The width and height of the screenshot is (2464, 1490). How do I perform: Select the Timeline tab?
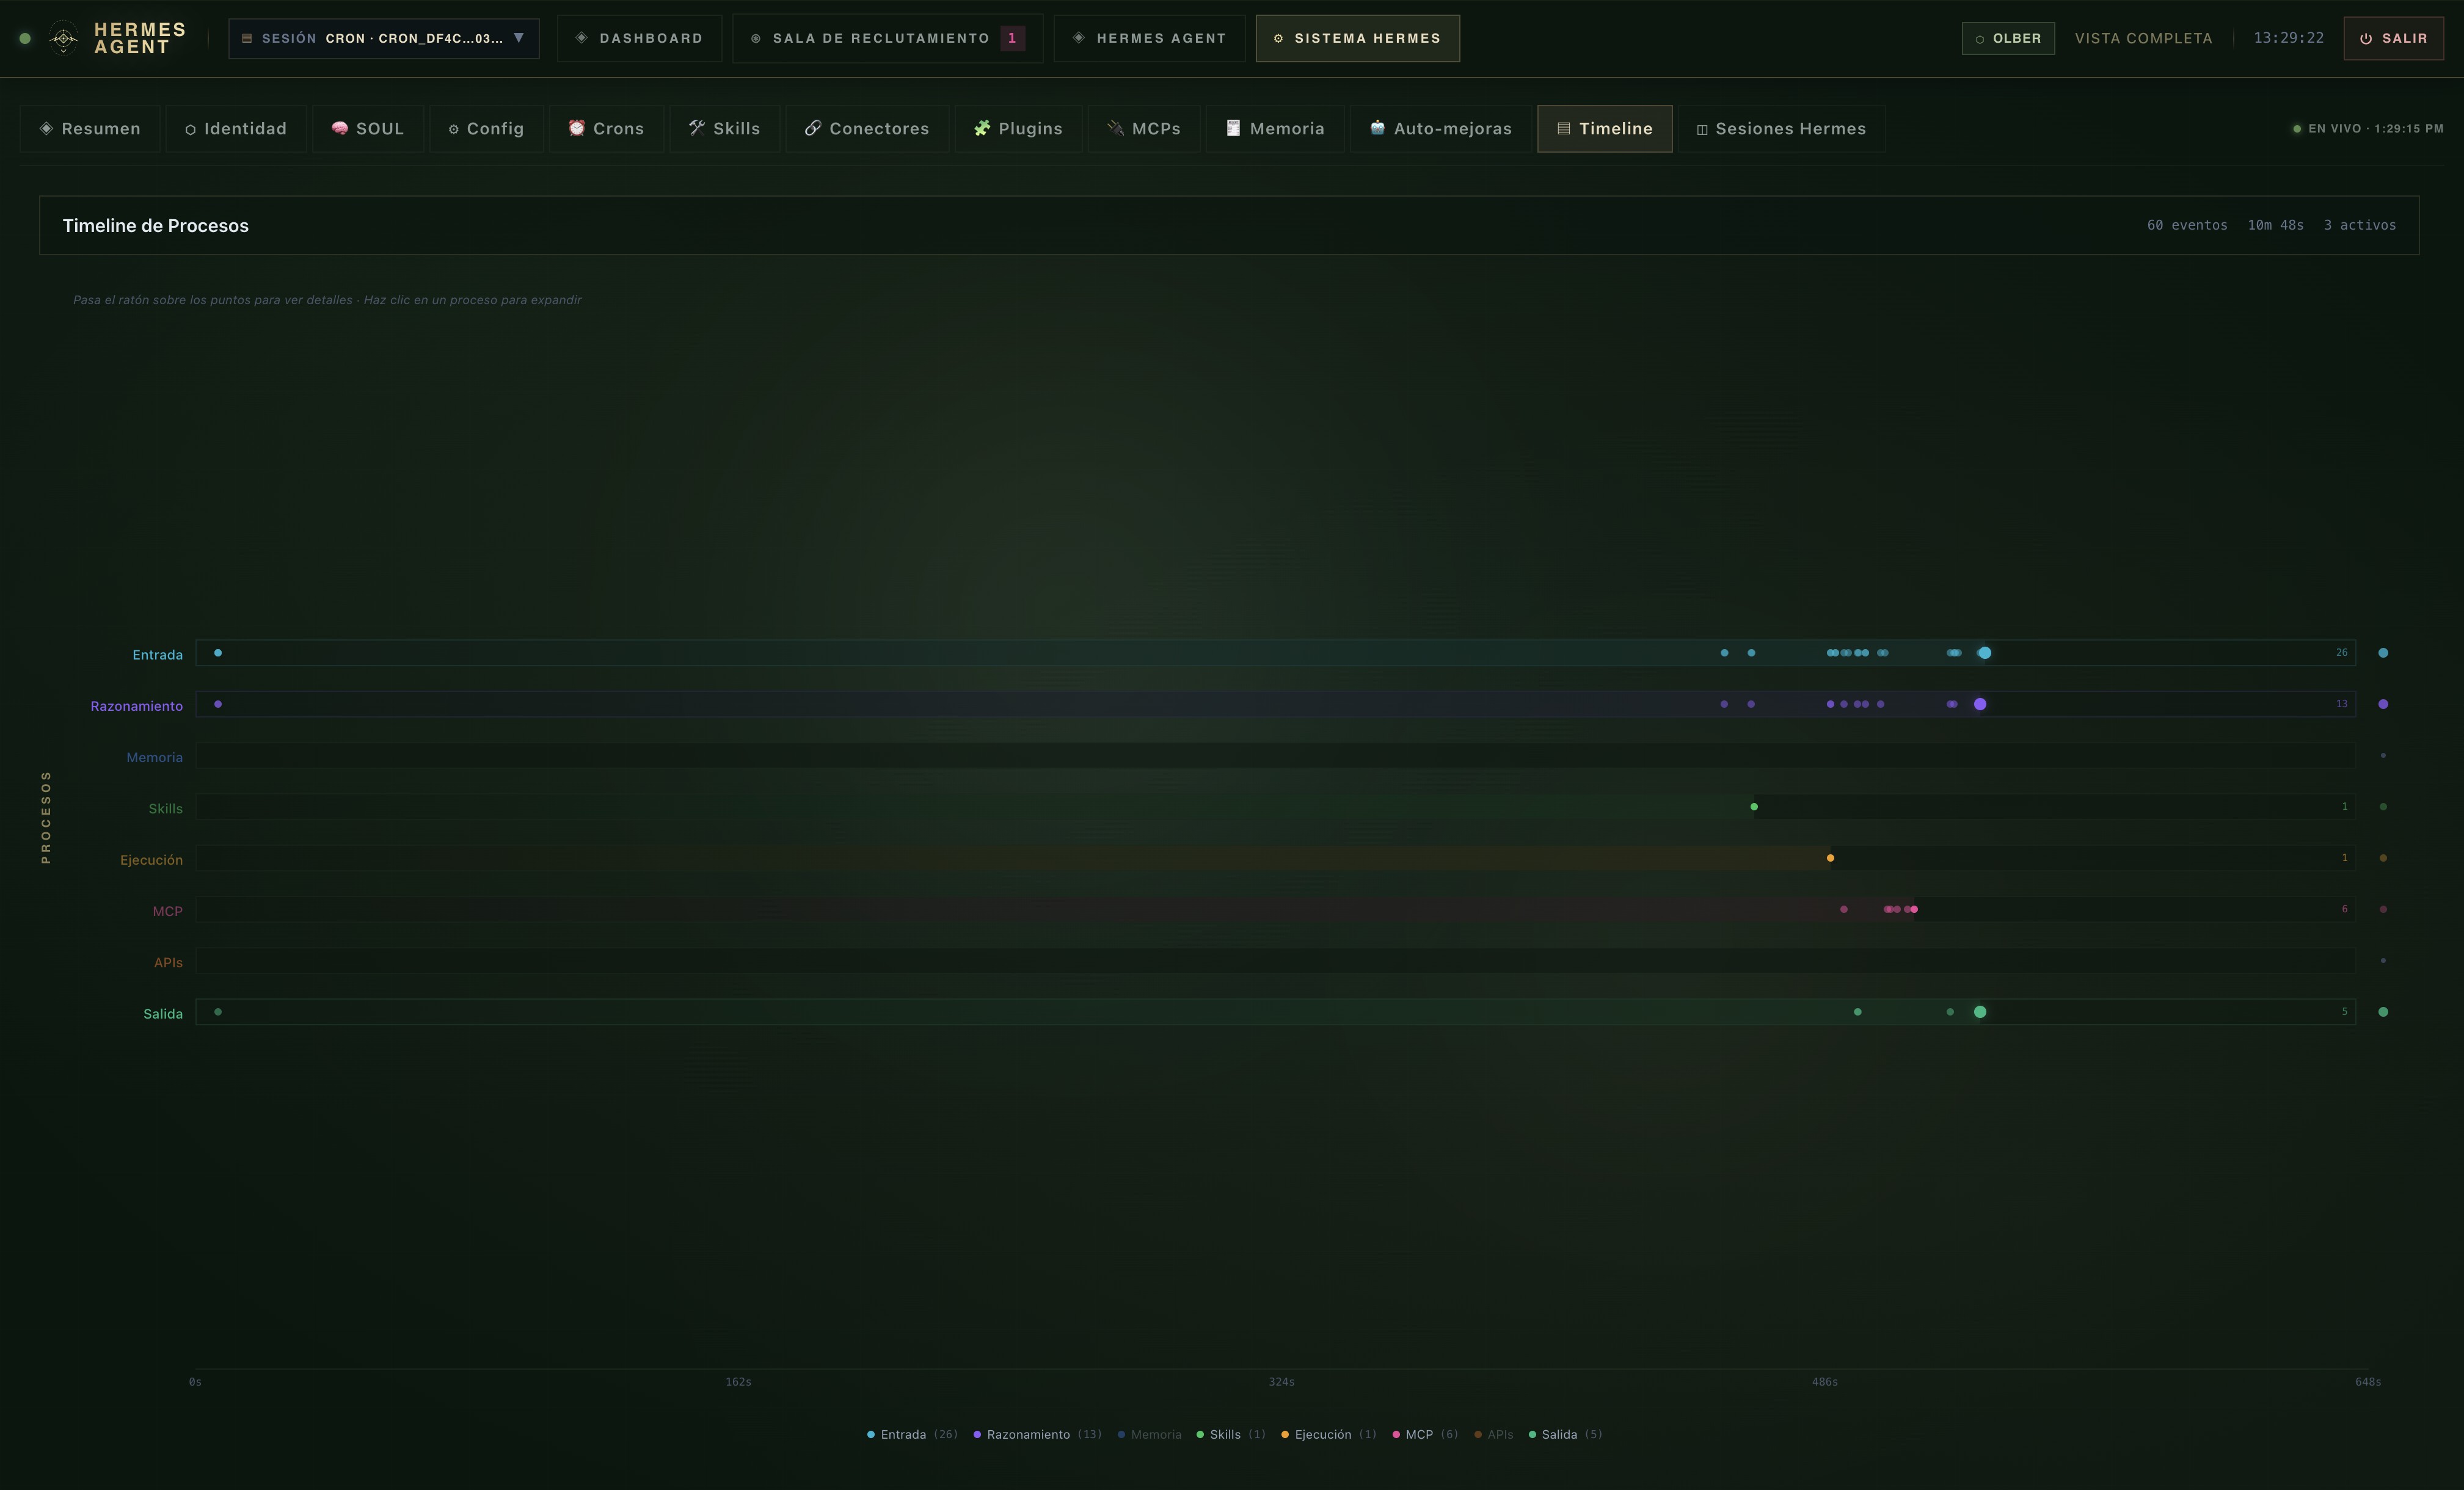click(1604, 128)
